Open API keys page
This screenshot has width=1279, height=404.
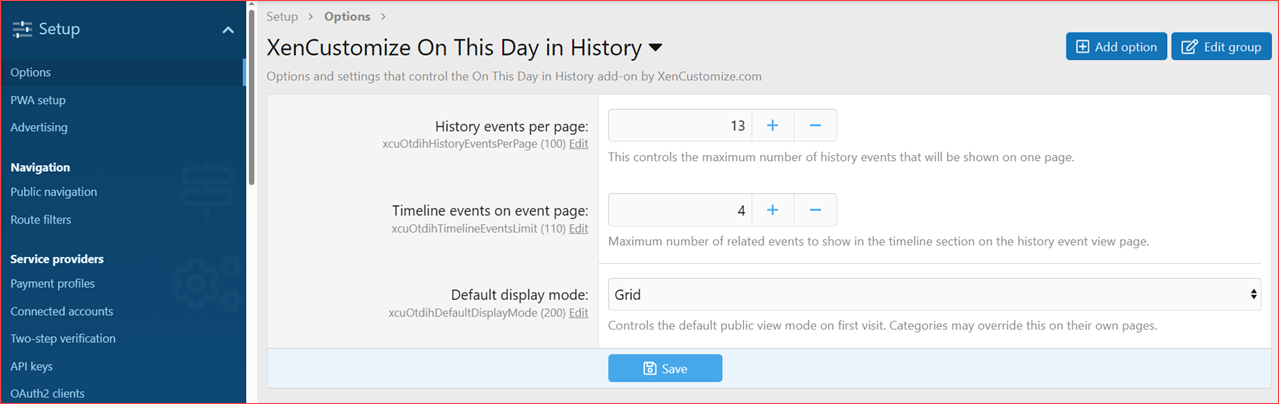point(31,367)
